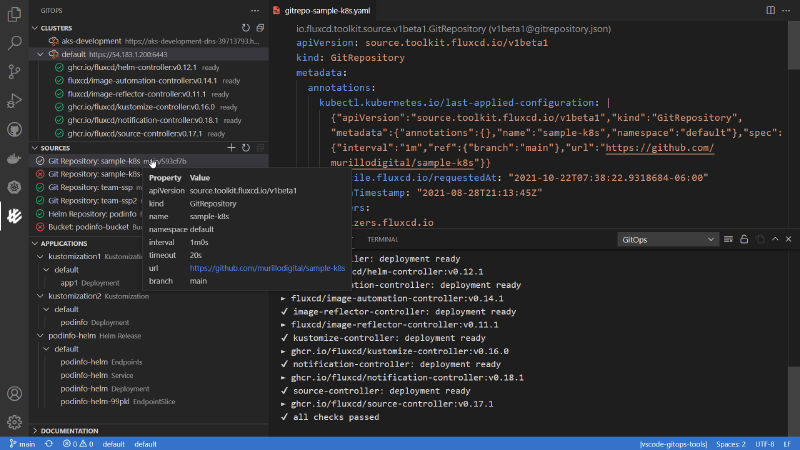Add a new source in Sources section

point(231,147)
